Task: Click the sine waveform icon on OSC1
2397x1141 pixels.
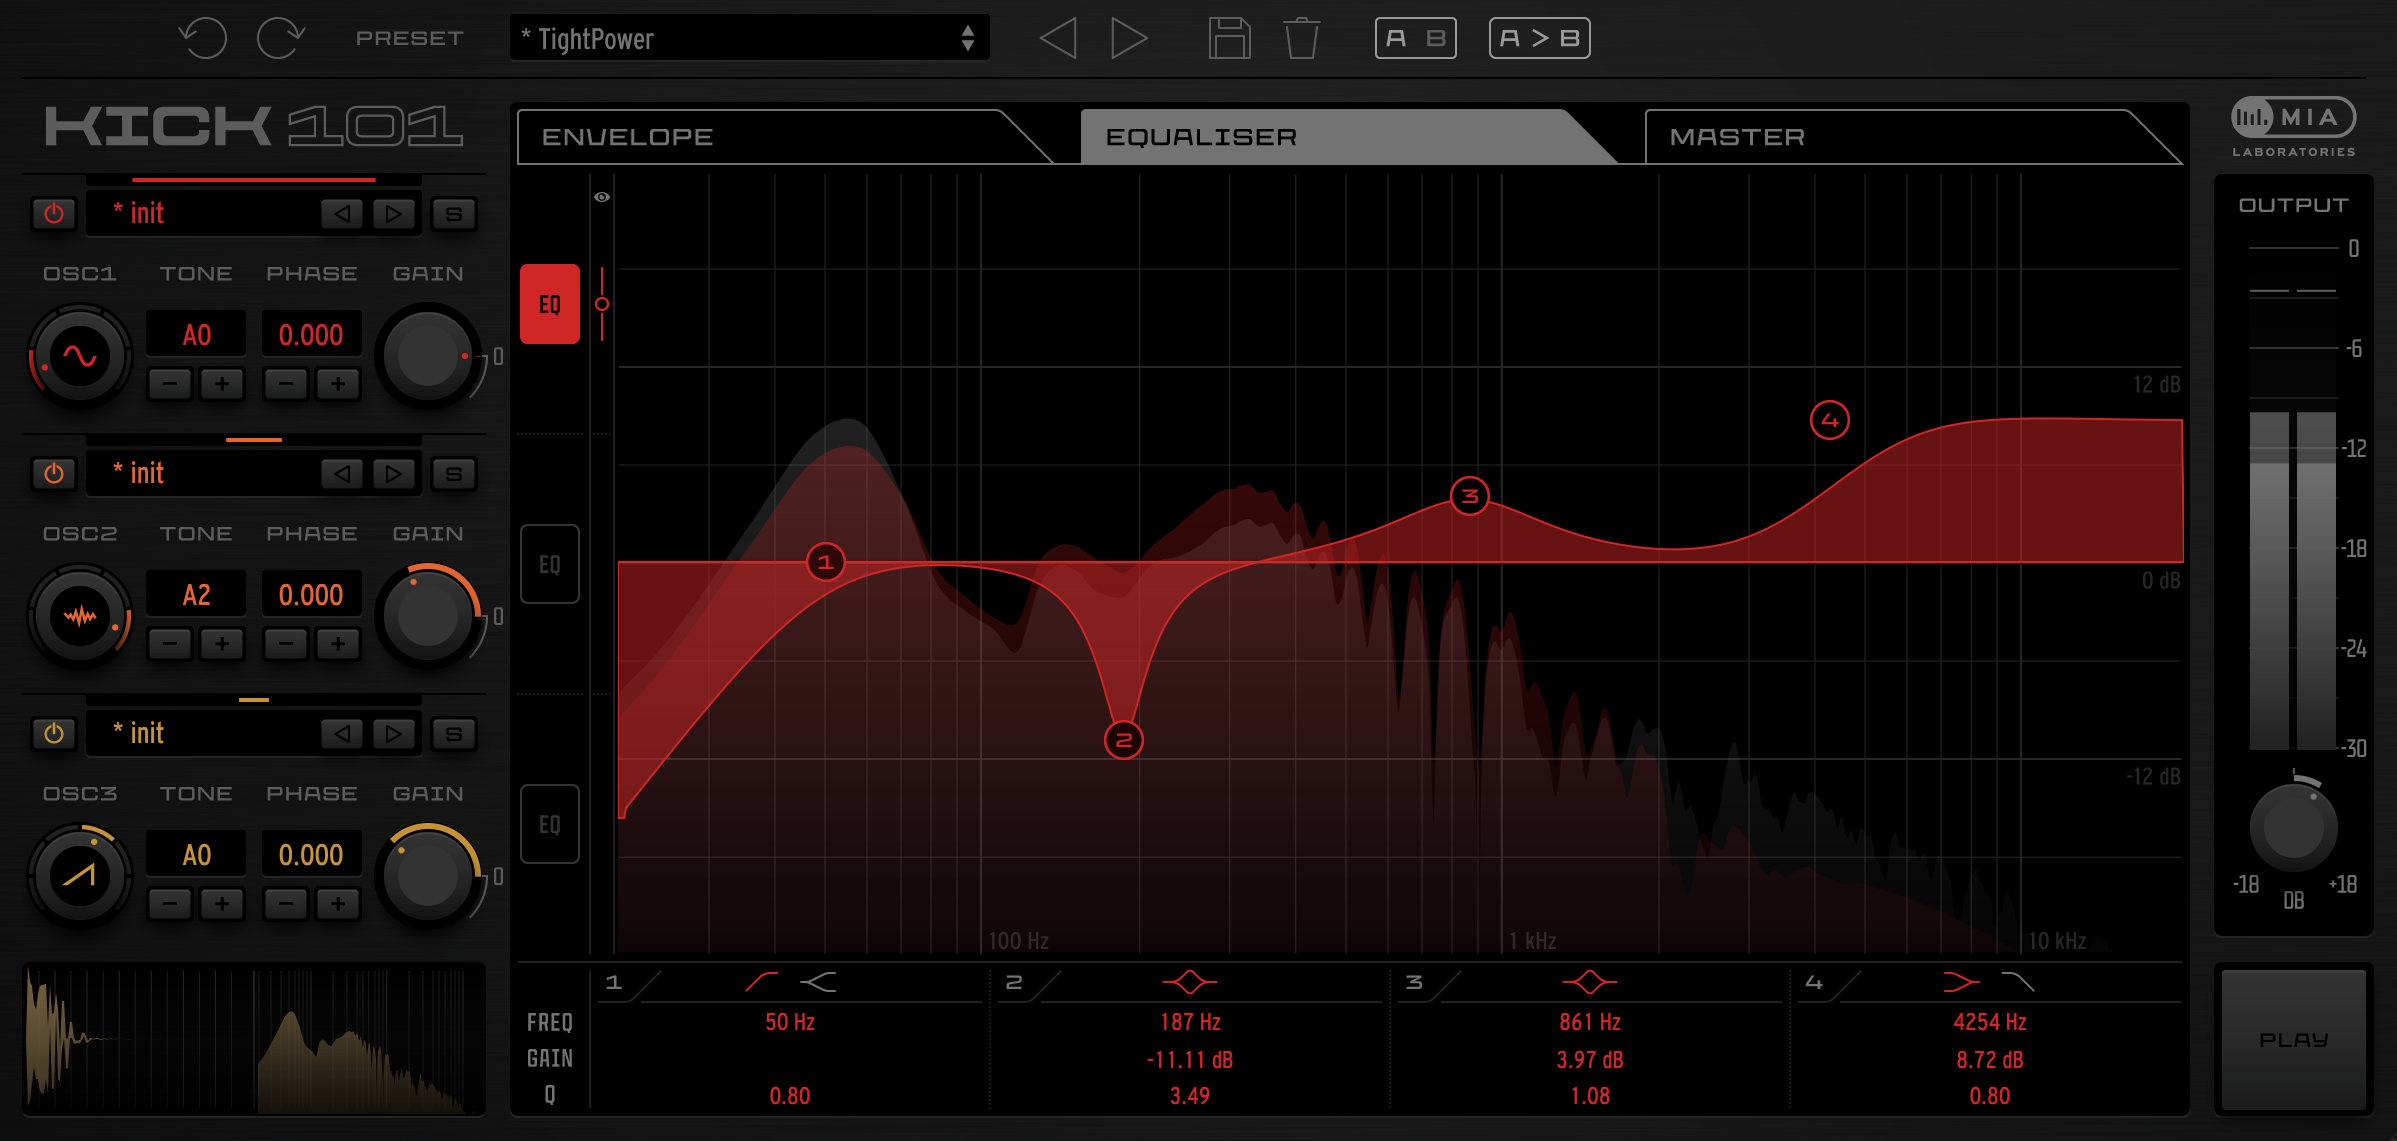Action: coord(79,355)
